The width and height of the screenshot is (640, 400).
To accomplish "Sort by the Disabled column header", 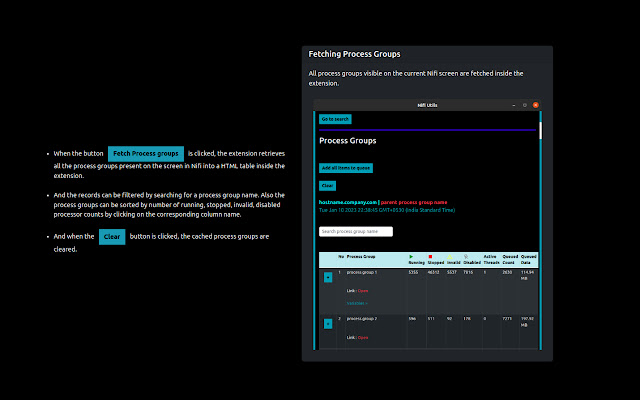I will [472, 260].
